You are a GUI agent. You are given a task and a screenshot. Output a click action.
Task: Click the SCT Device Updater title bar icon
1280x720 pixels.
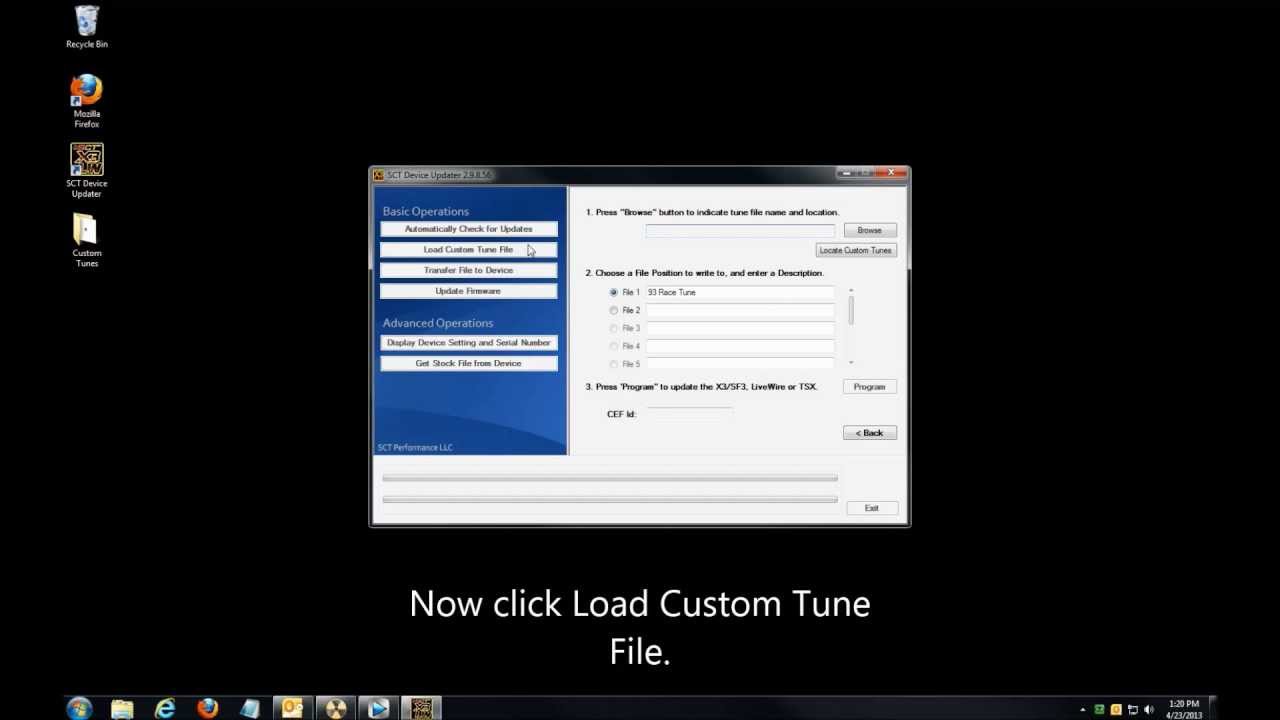click(x=379, y=175)
